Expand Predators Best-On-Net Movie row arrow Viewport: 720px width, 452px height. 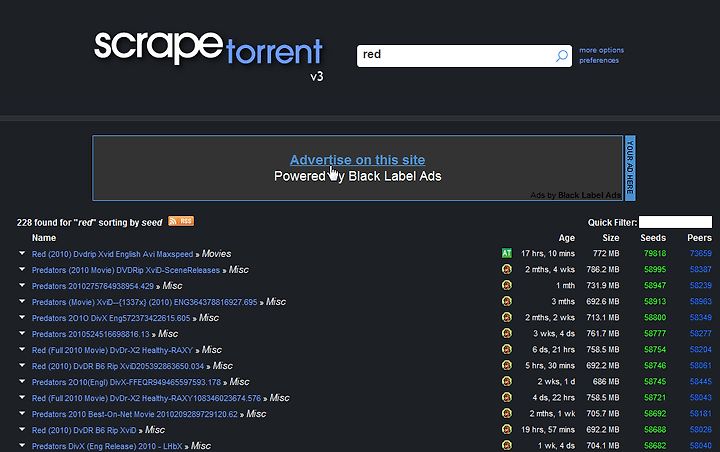[22, 413]
